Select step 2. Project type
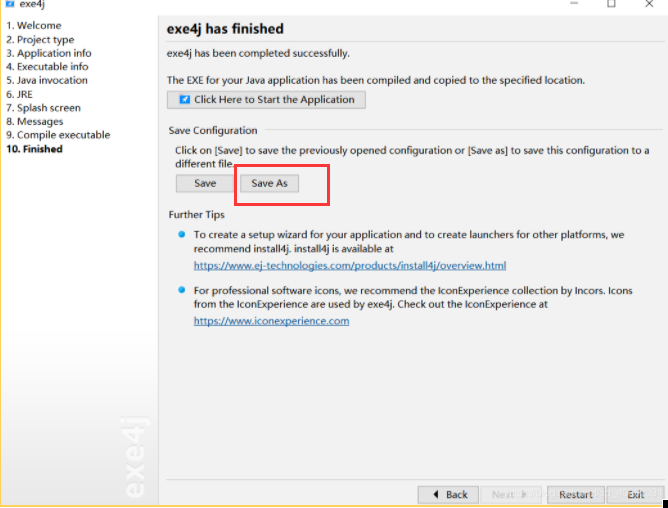This screenshot has height=508, width=668. click(40, 40)
